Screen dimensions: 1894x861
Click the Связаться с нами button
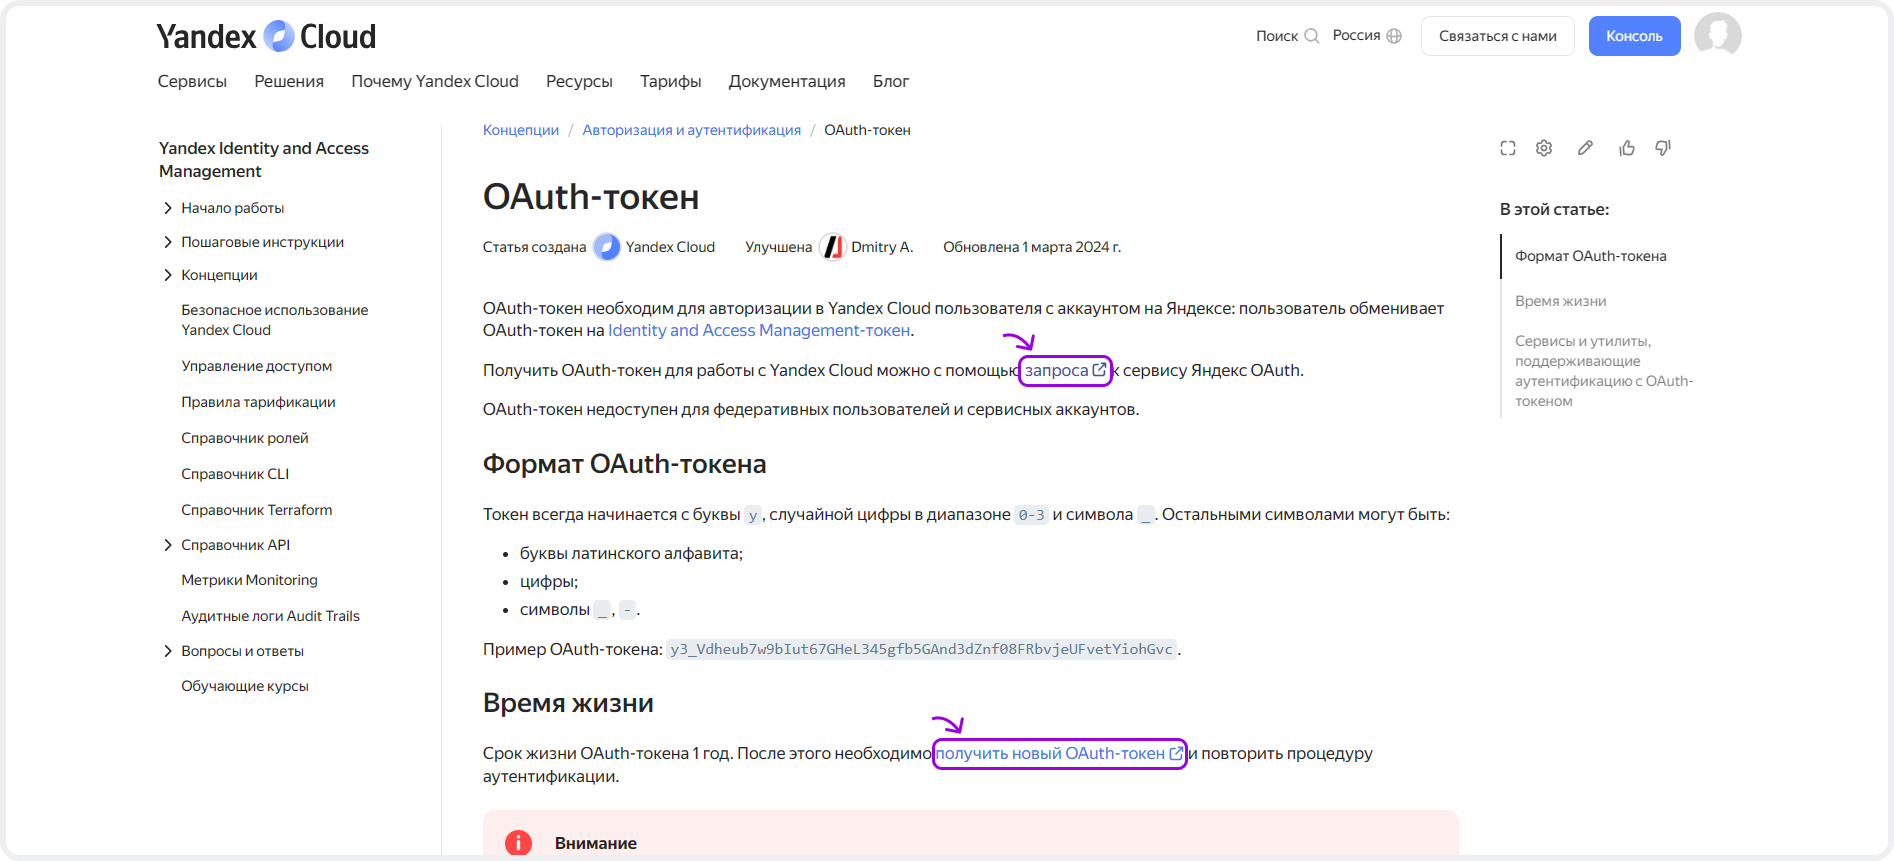(x=1497, y=36)
